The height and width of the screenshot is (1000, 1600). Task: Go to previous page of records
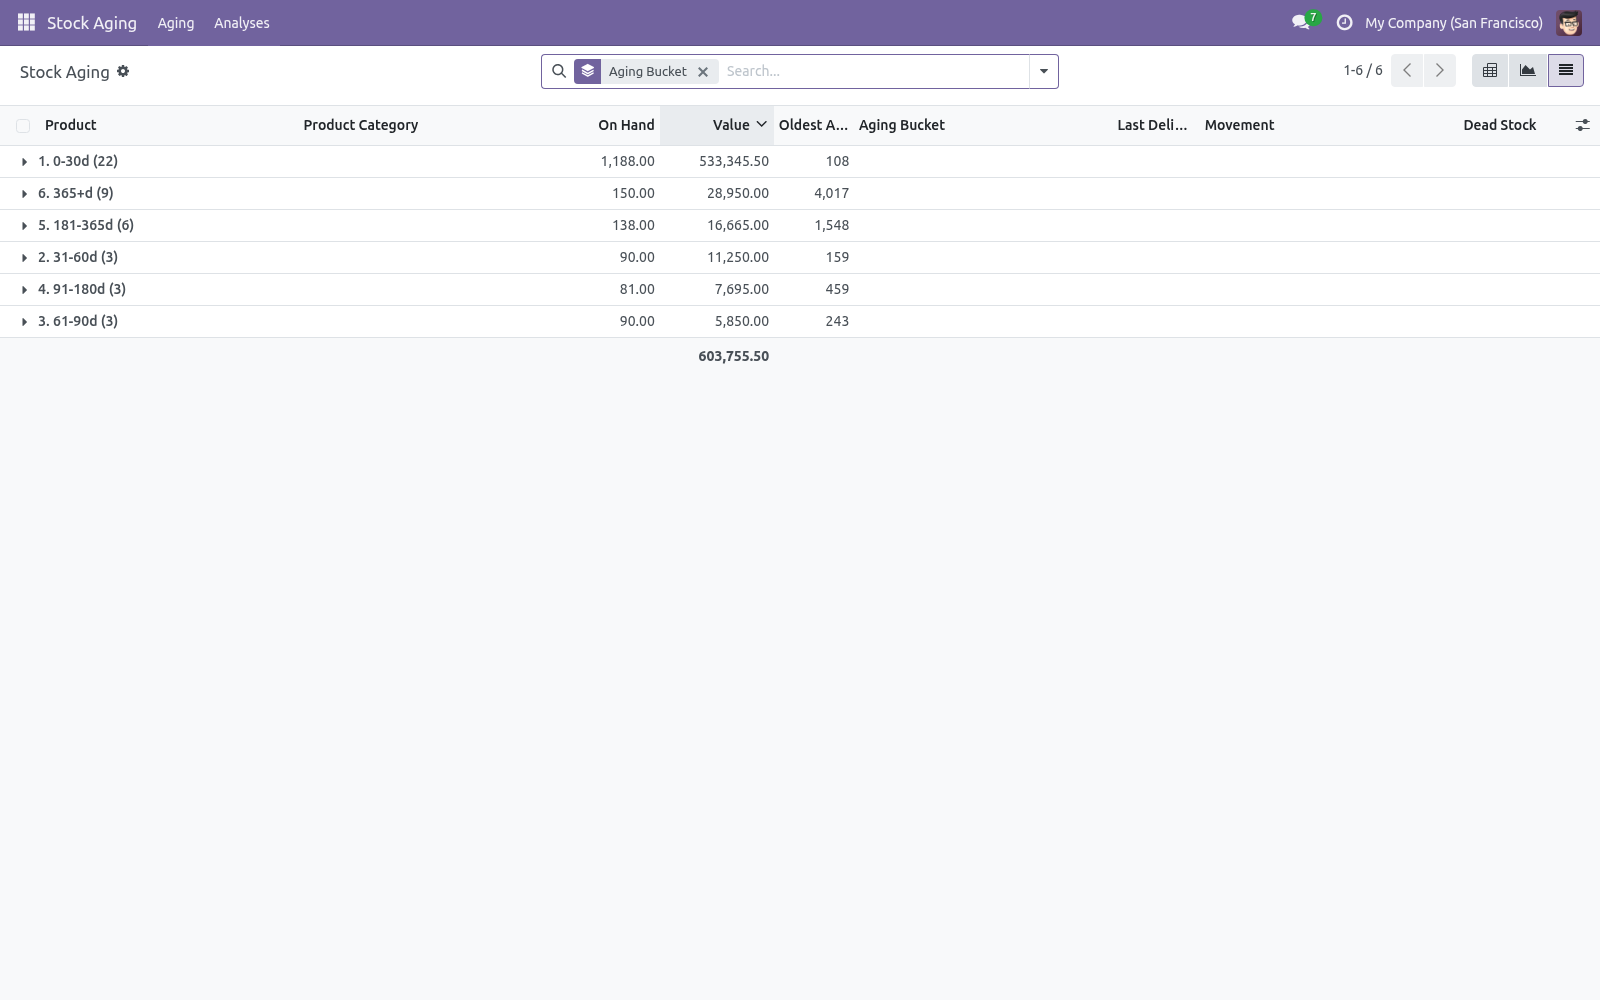1407,70
